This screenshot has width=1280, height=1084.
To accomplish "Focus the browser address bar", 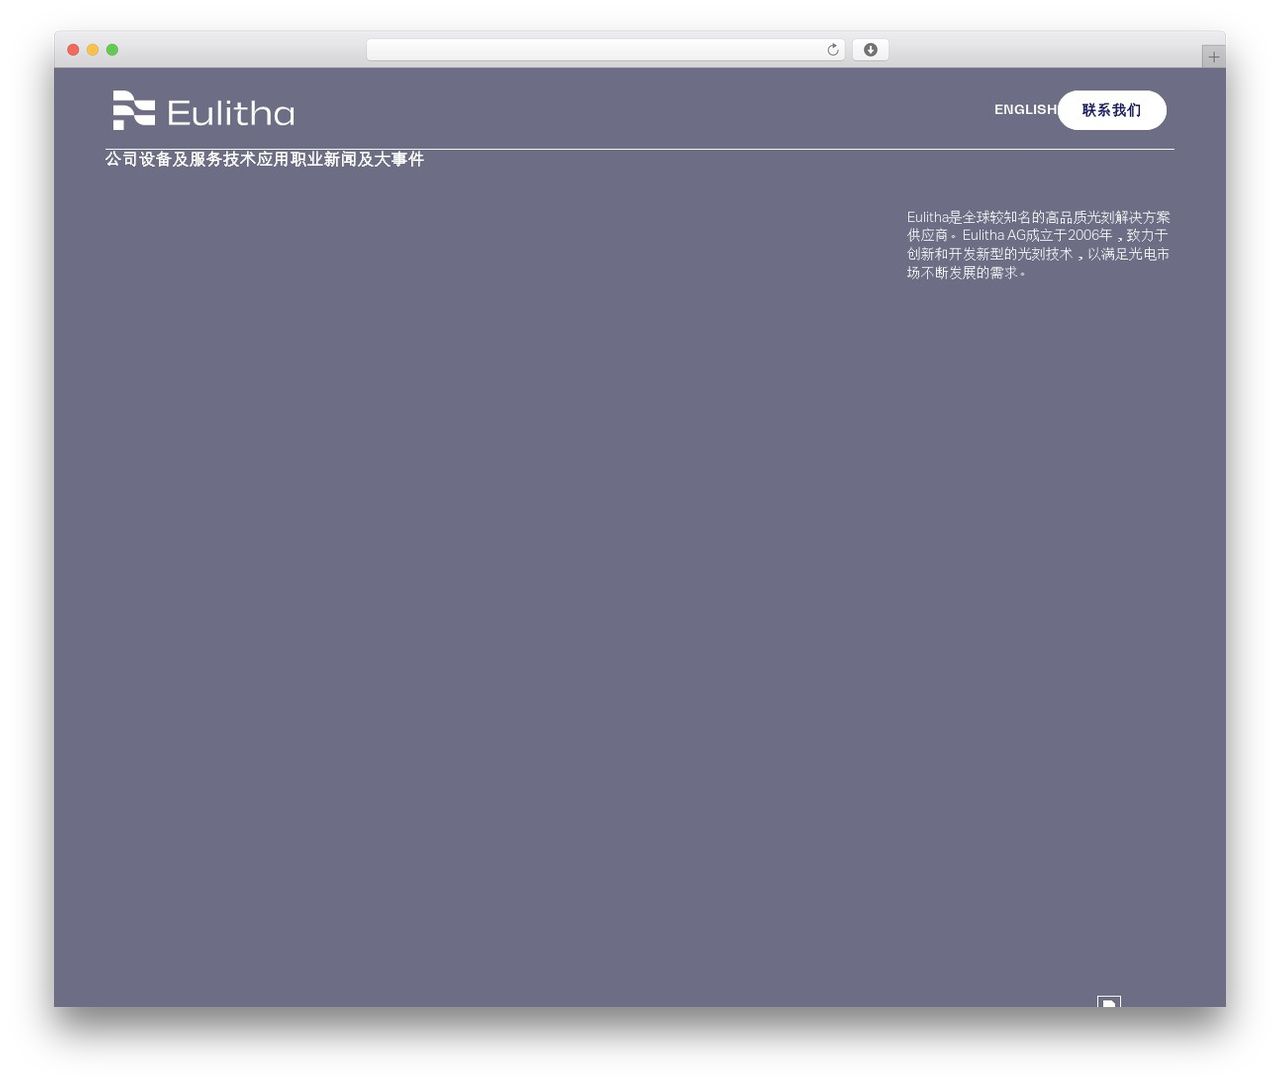I will [605, 50].
